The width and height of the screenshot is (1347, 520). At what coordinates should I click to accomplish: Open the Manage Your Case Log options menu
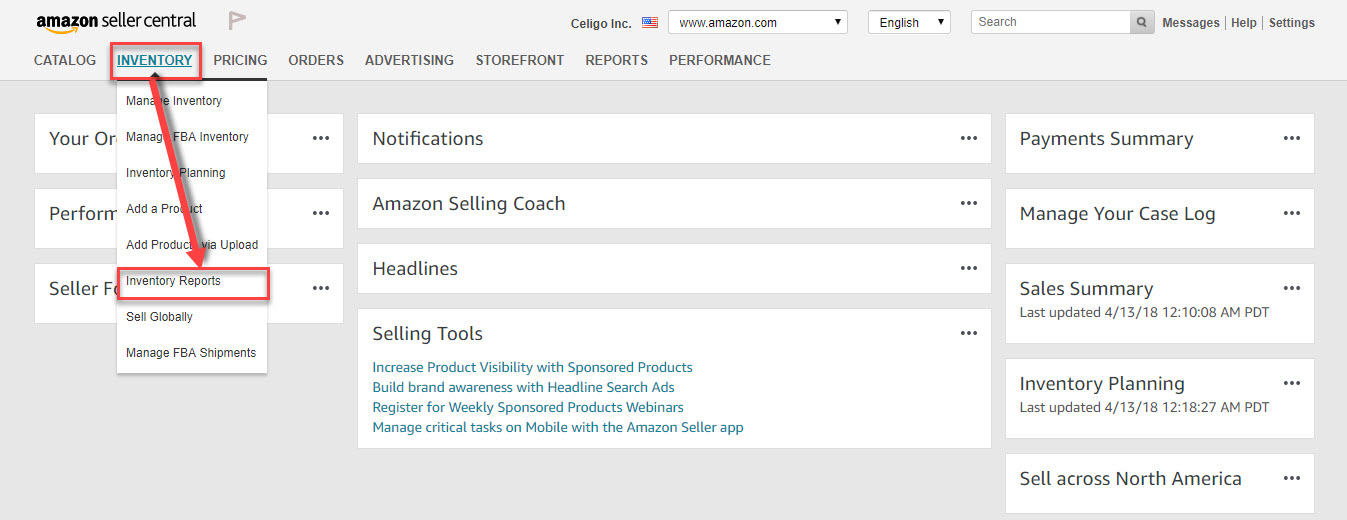click(1292, 213)
